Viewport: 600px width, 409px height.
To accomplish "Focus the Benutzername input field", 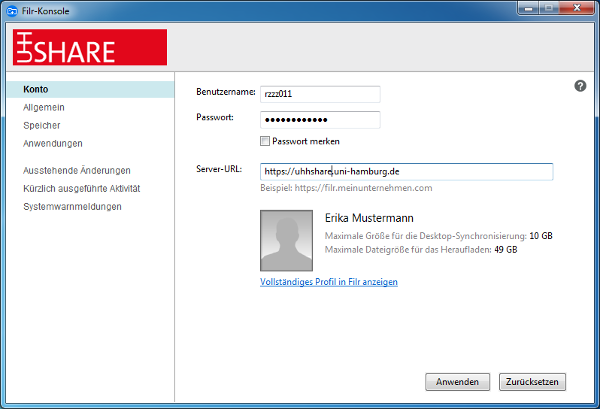I will click(320, 94).
